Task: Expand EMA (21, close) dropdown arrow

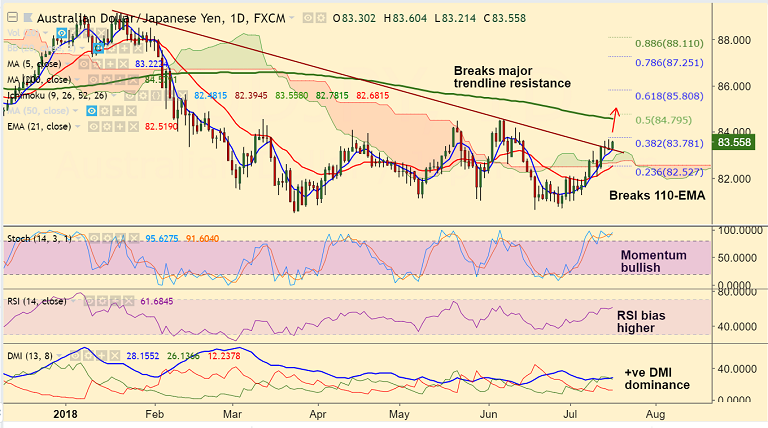Action: pos(77,127)
